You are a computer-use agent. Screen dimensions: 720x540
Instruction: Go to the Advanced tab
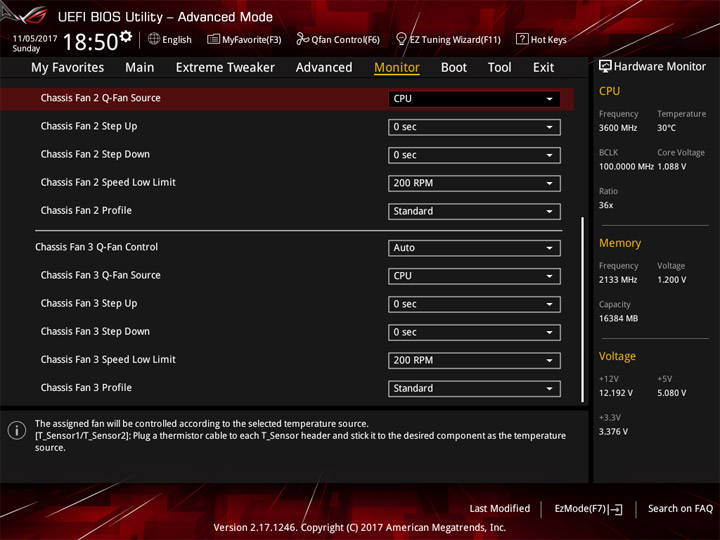(x=324, y=68)
